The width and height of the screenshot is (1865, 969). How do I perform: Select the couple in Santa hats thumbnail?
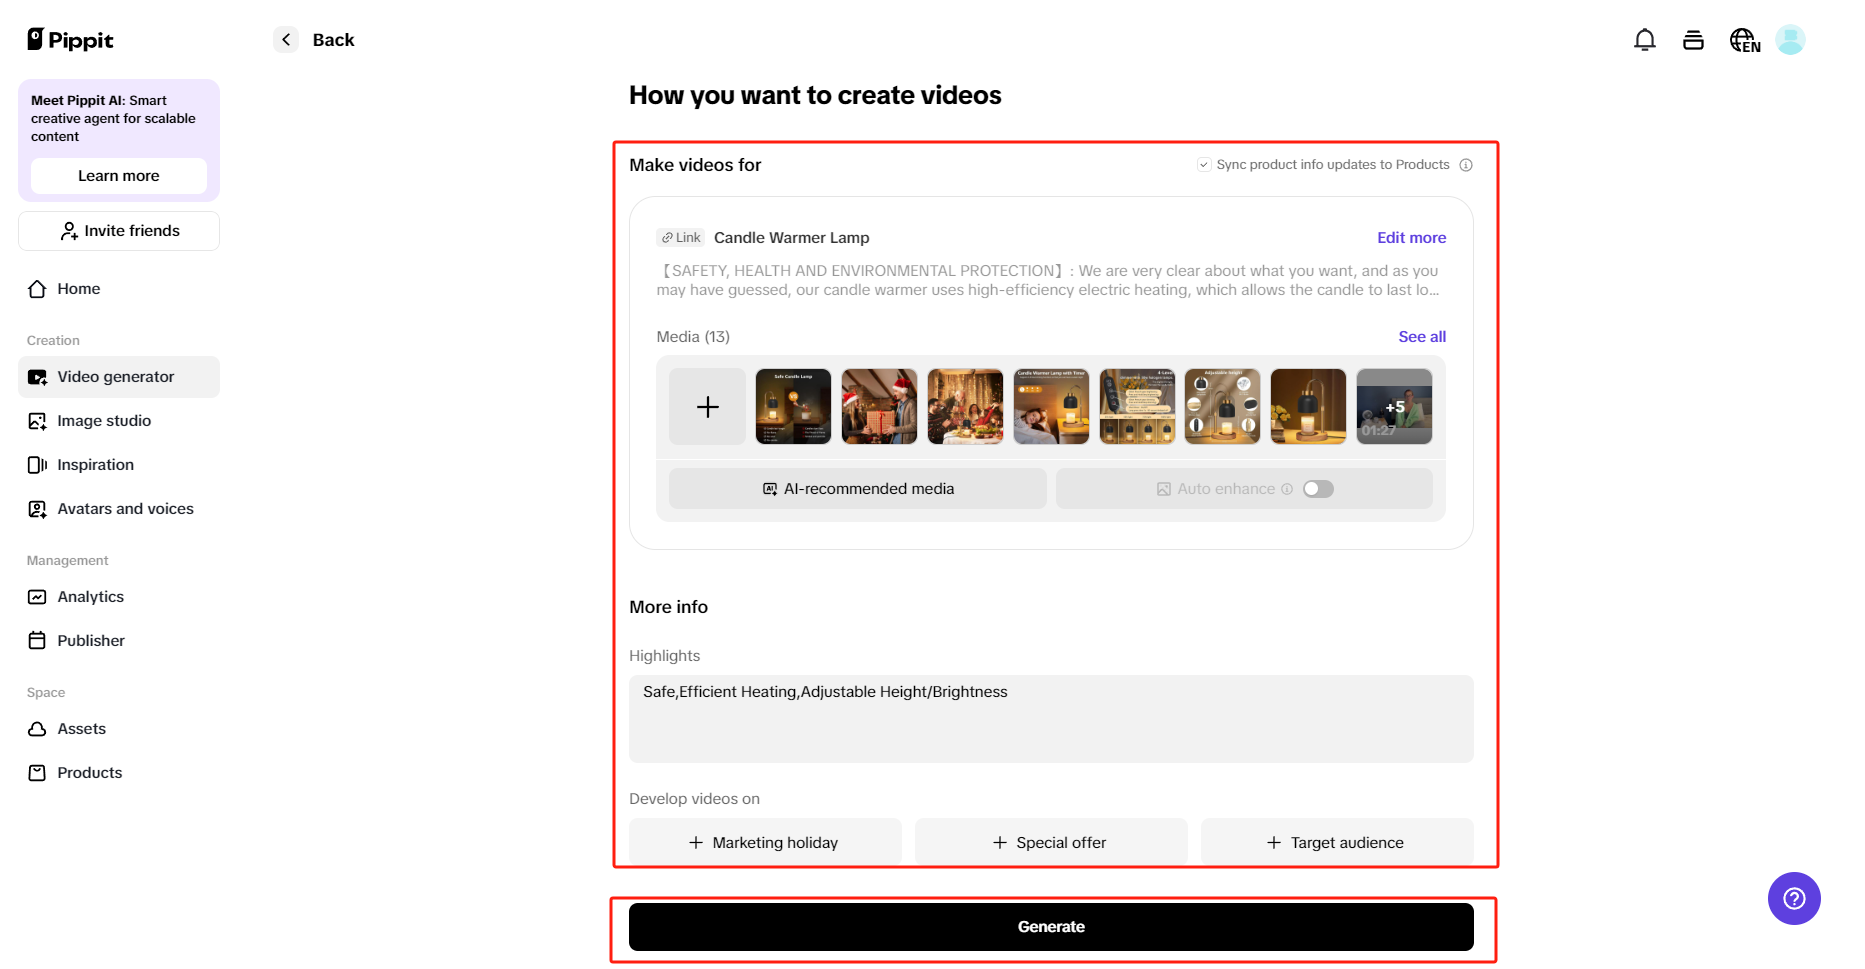click(880, 407)
